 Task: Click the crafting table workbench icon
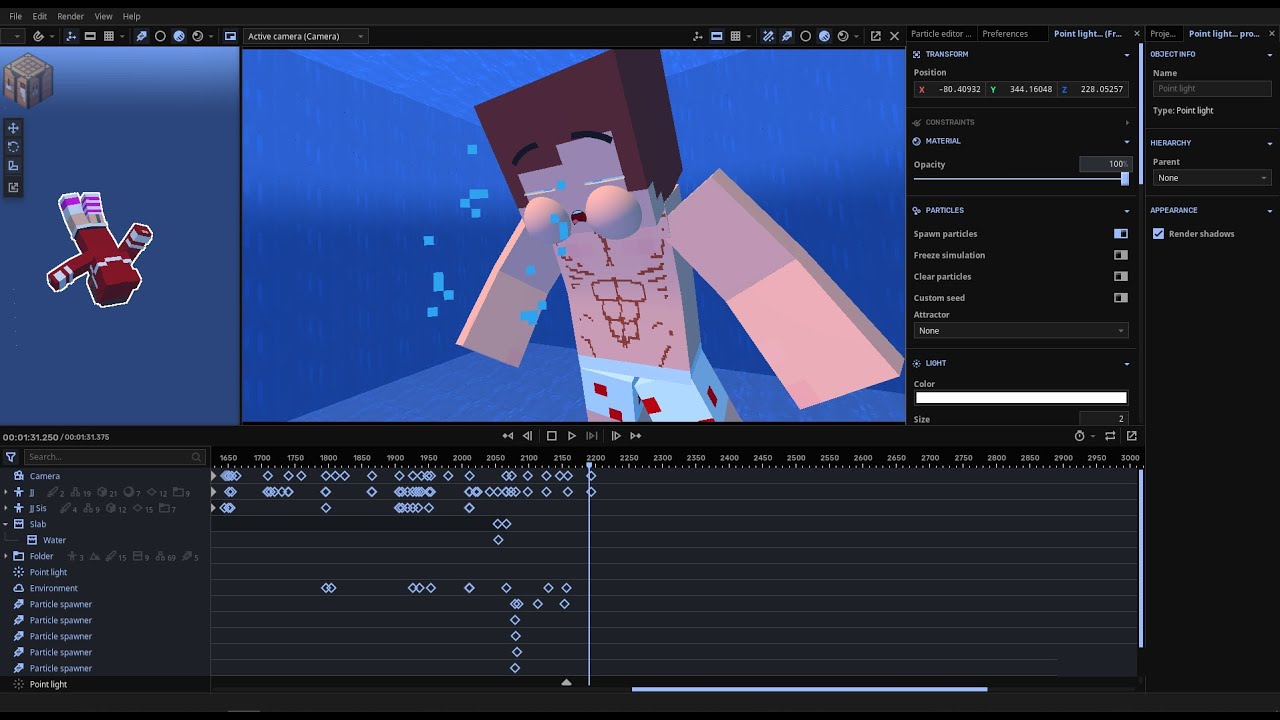[x=27, y=82]
